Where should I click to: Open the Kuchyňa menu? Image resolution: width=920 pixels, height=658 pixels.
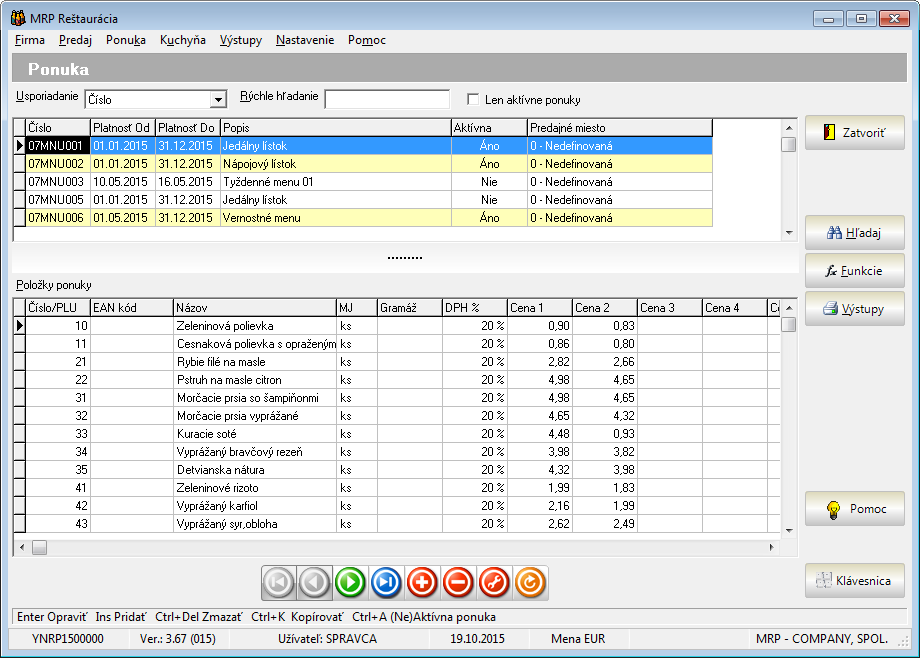[183, 40]
